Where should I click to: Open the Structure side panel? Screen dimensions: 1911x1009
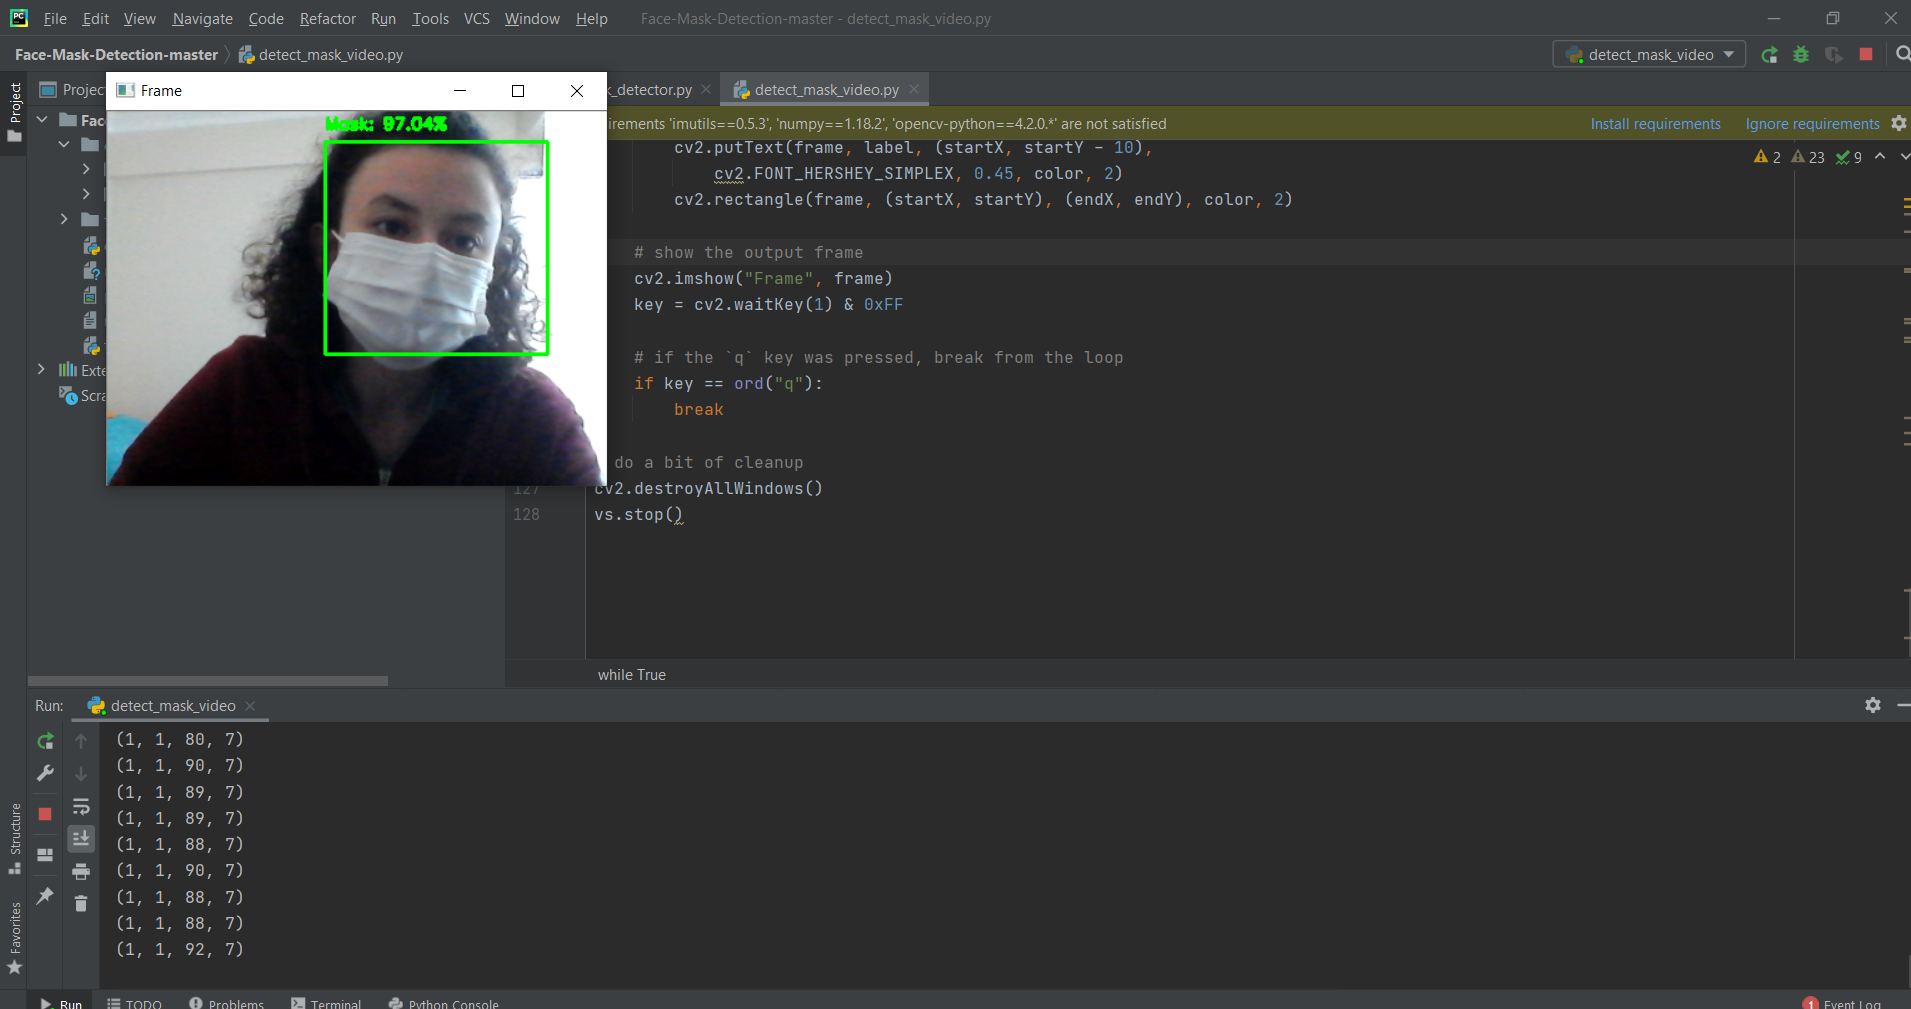(x=15, y=838)
